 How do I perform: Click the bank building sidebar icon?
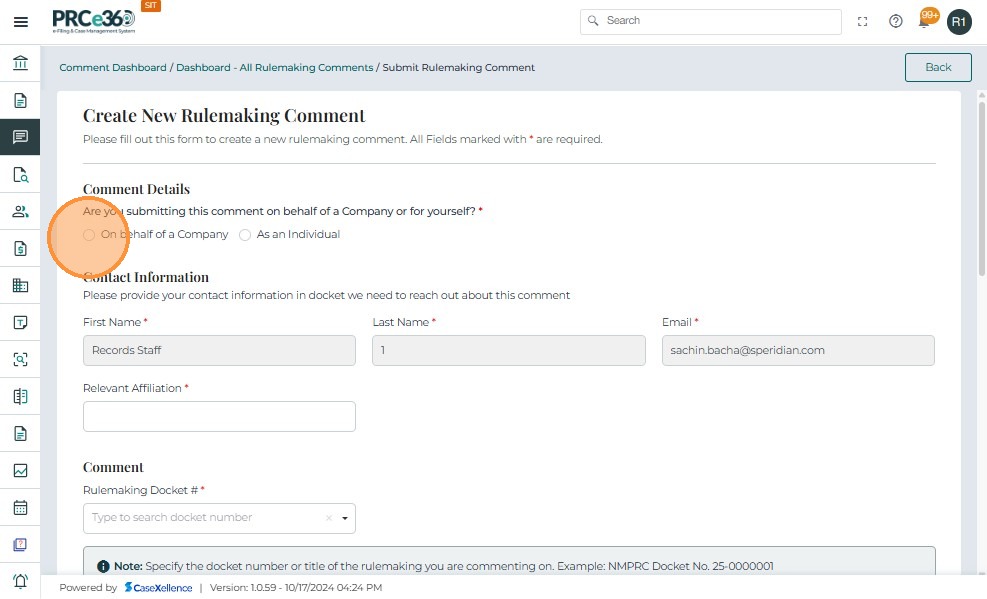20,64
